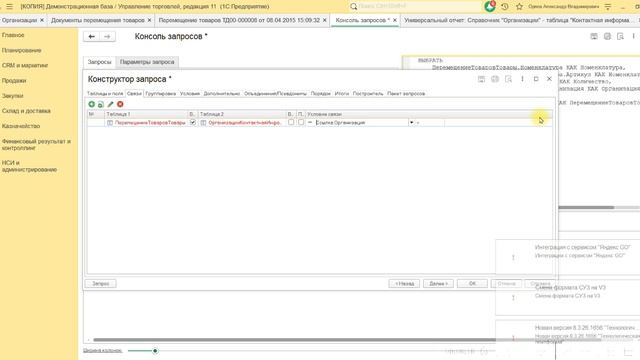The width and height of the screenshot is (640, 360).
Task: Open Планирование section in sidebar
Action: [22, 50]
